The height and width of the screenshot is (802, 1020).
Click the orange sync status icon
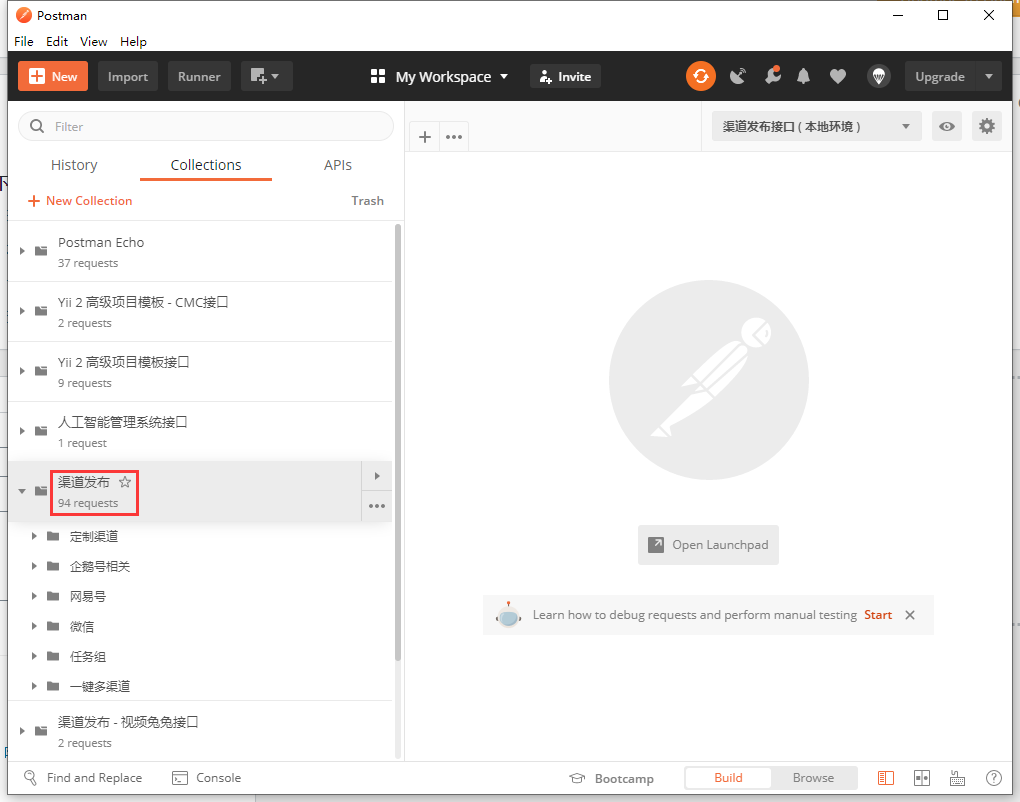(701, 77)
